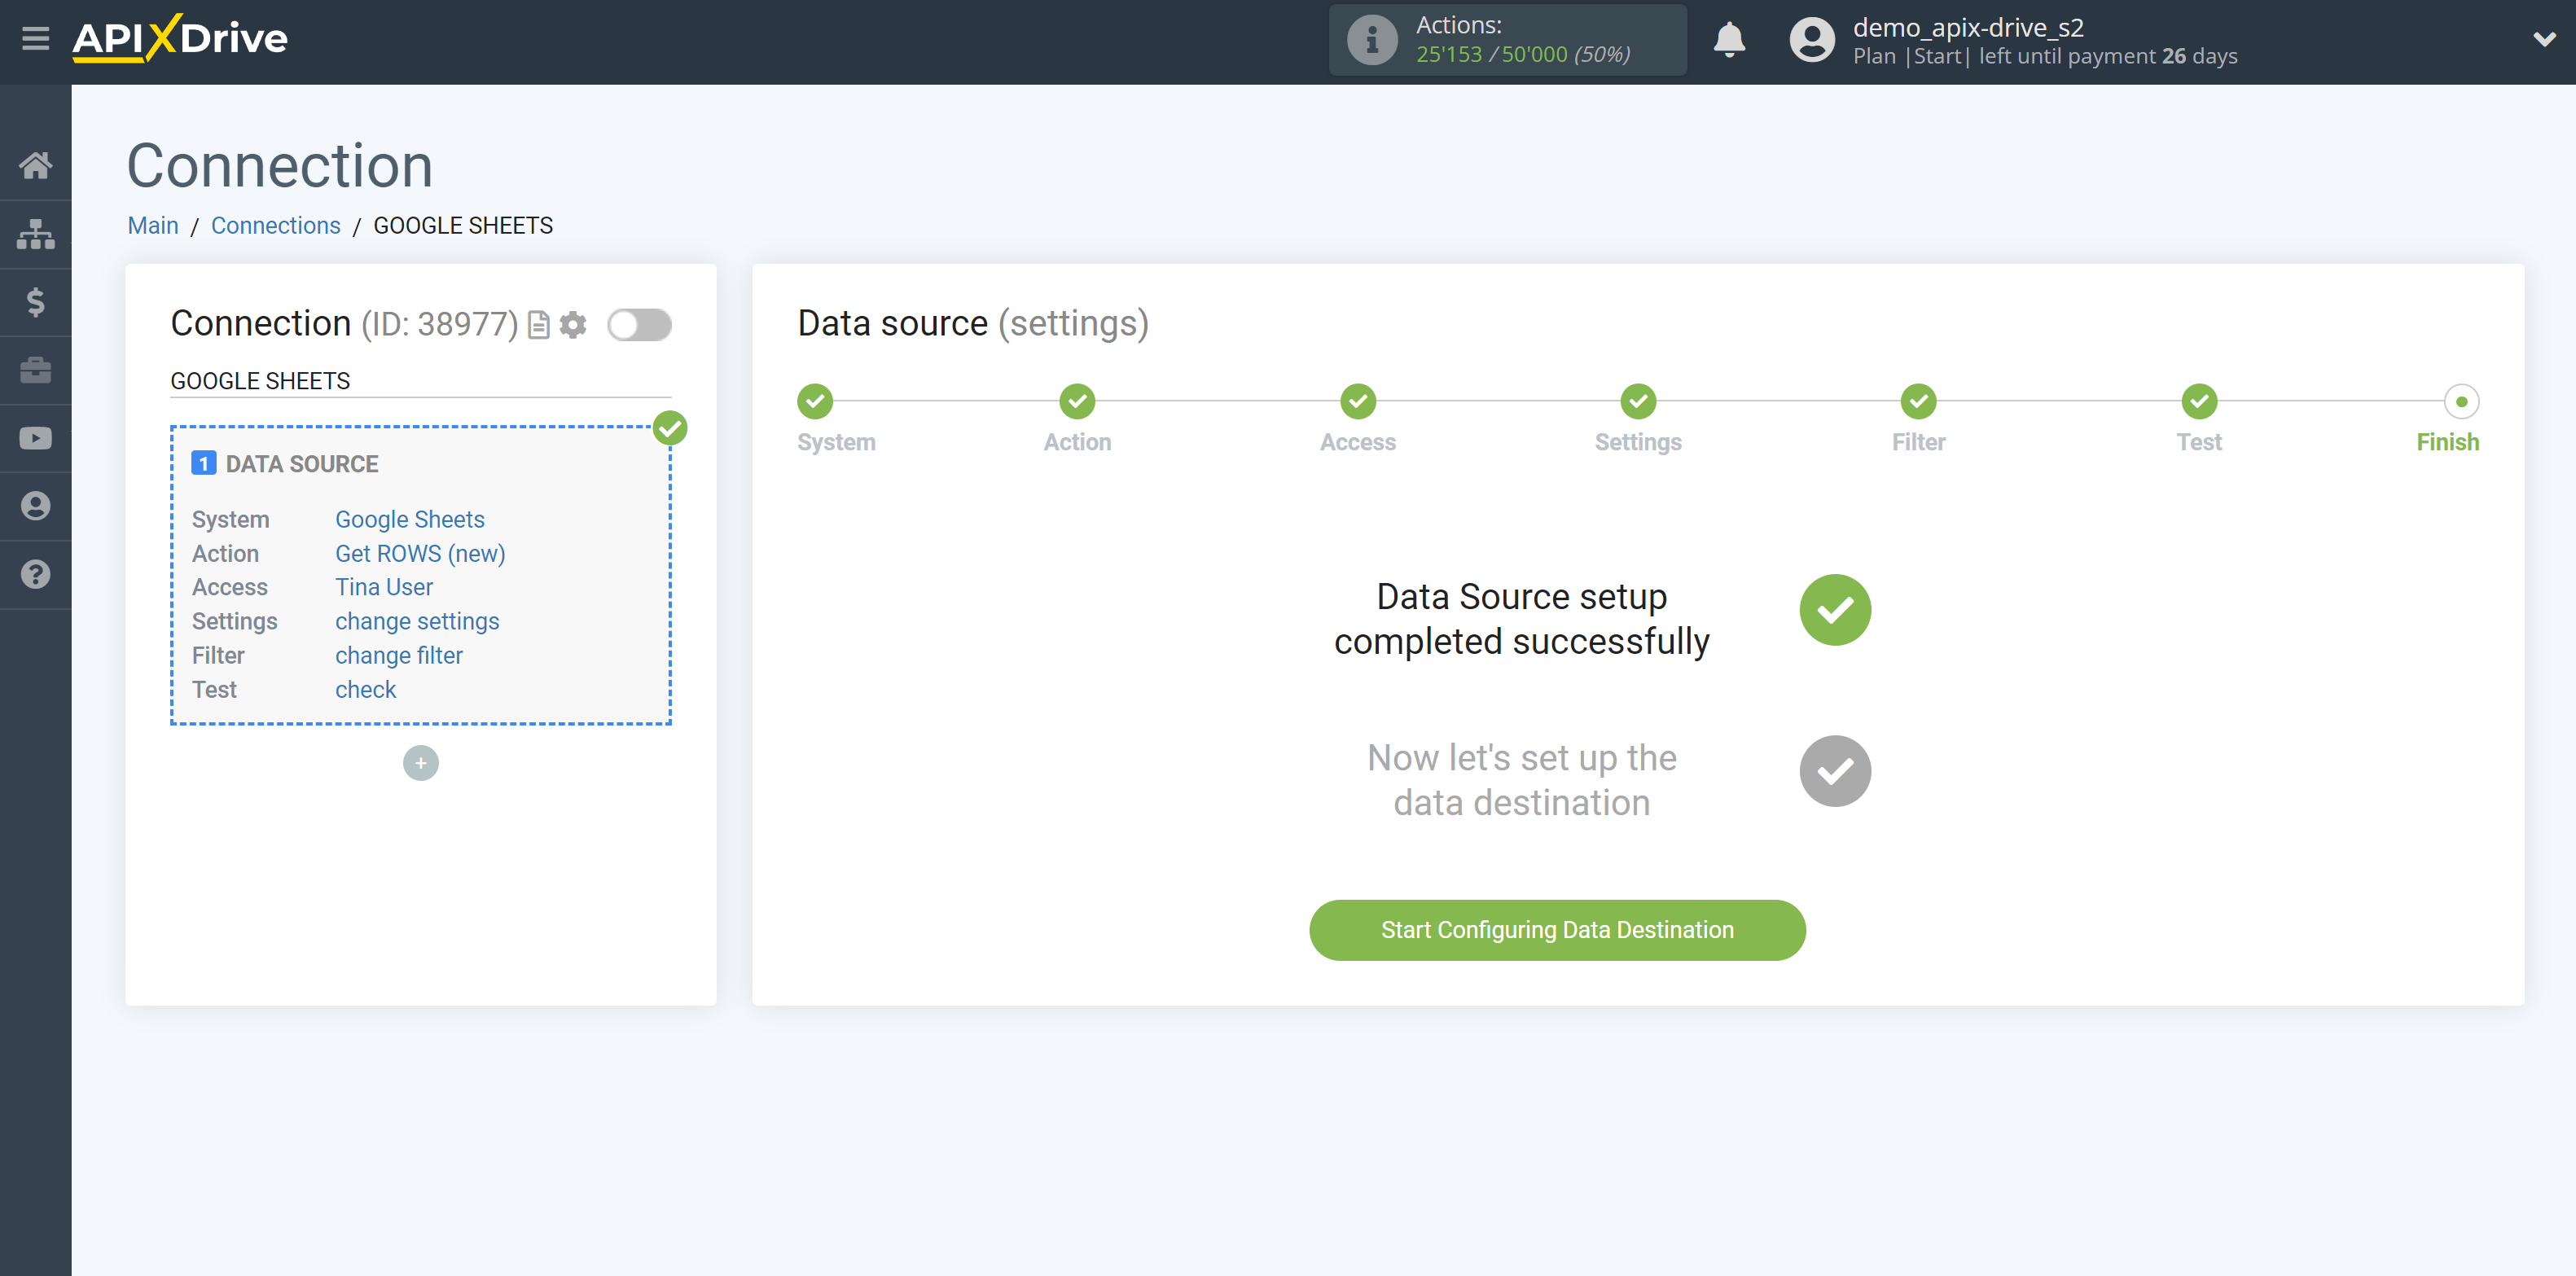
Task: Open the Connections breadcrumb link
Action: point(274,225)
